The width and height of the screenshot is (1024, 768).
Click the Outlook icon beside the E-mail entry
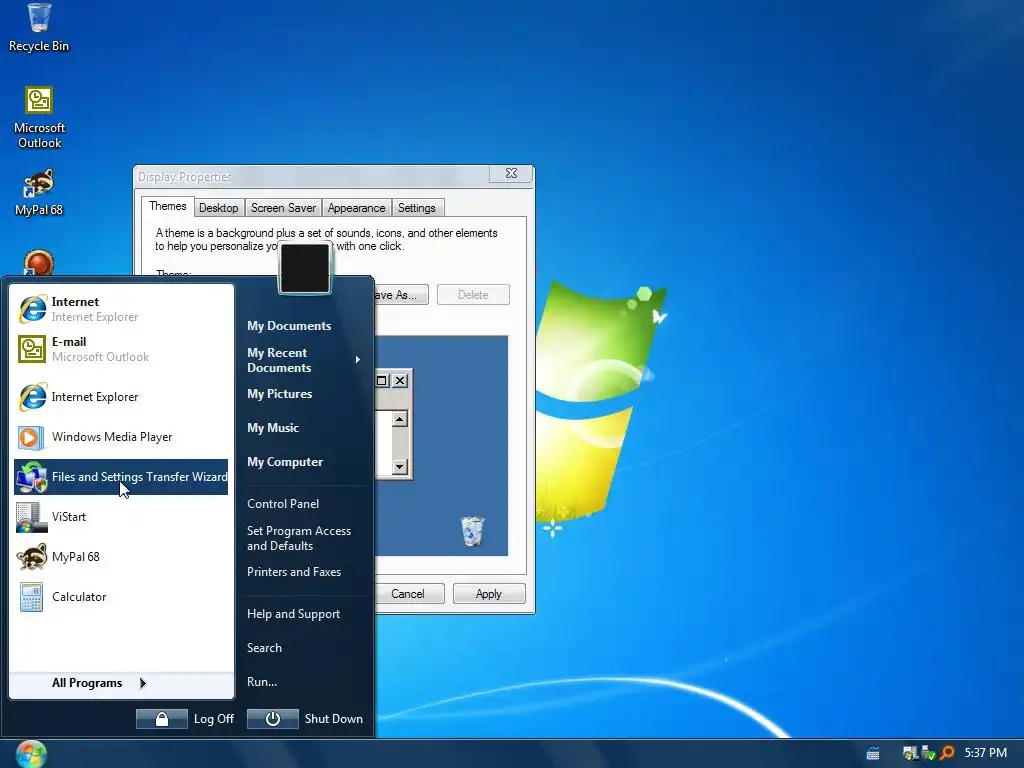tap(32, 349)
